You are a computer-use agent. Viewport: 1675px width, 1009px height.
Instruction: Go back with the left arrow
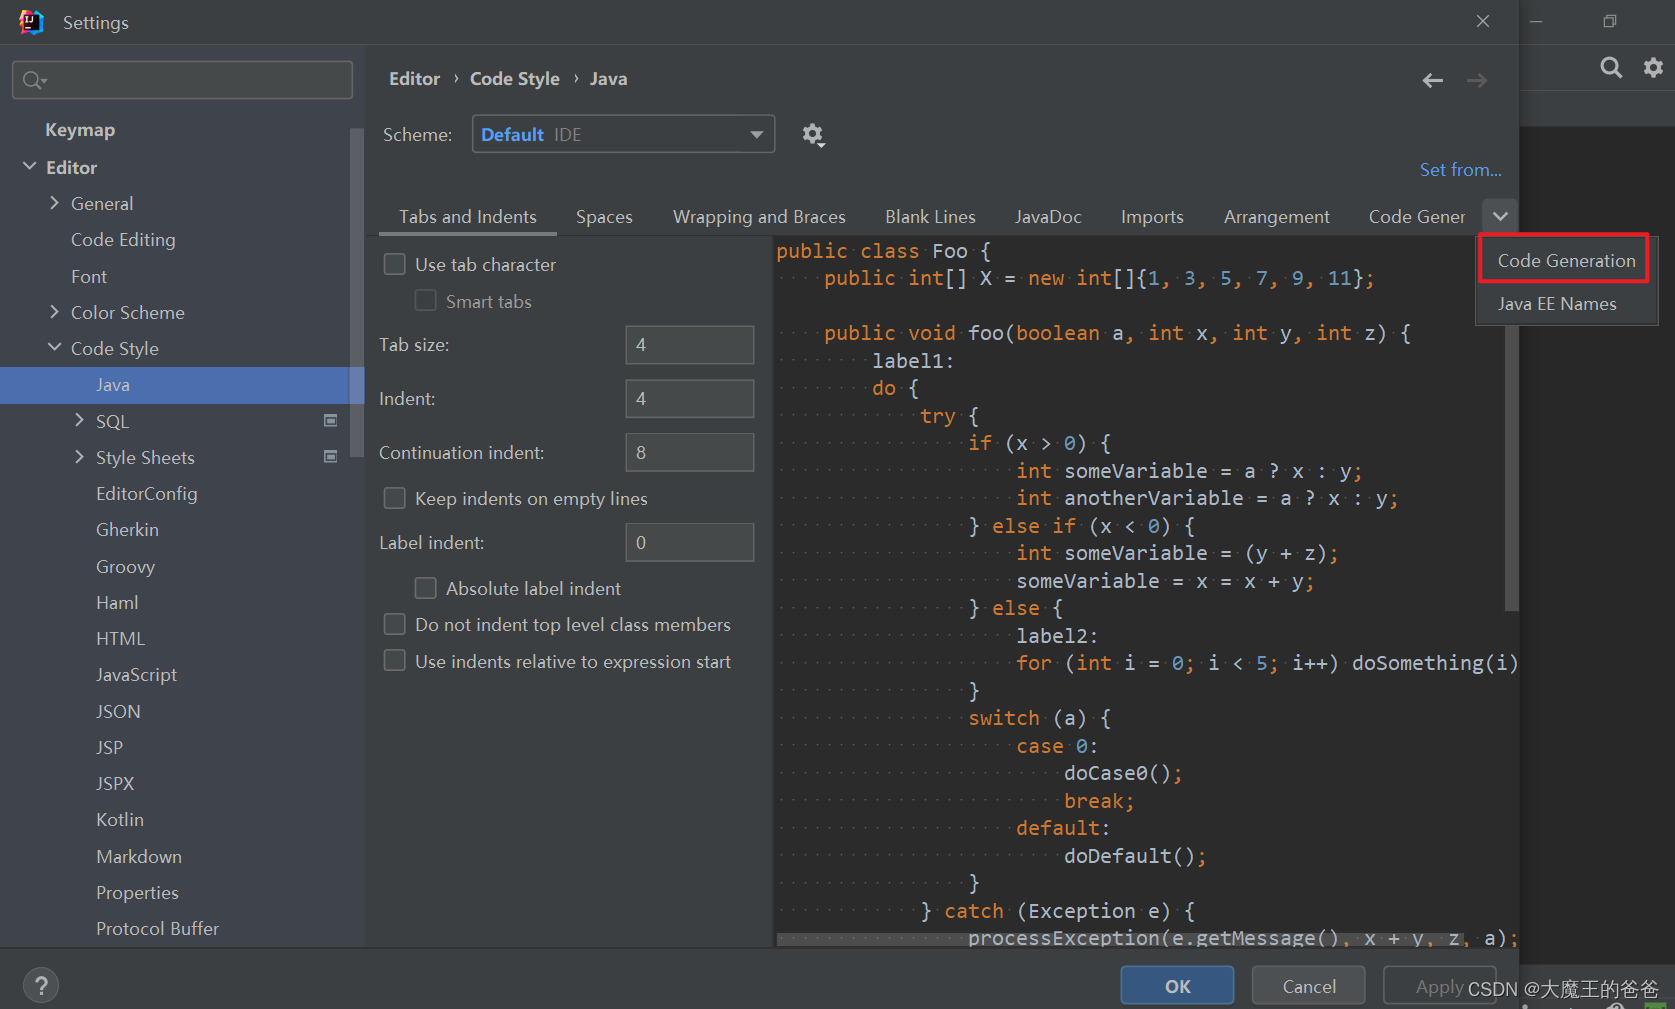coord(1433,80)
